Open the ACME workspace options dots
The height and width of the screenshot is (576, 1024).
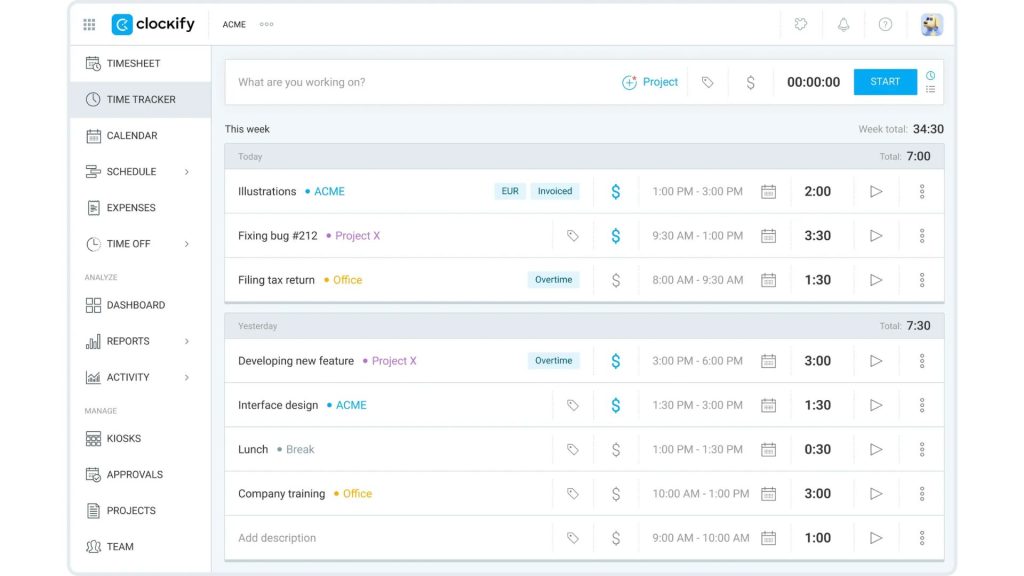click(x=266, y=24)
